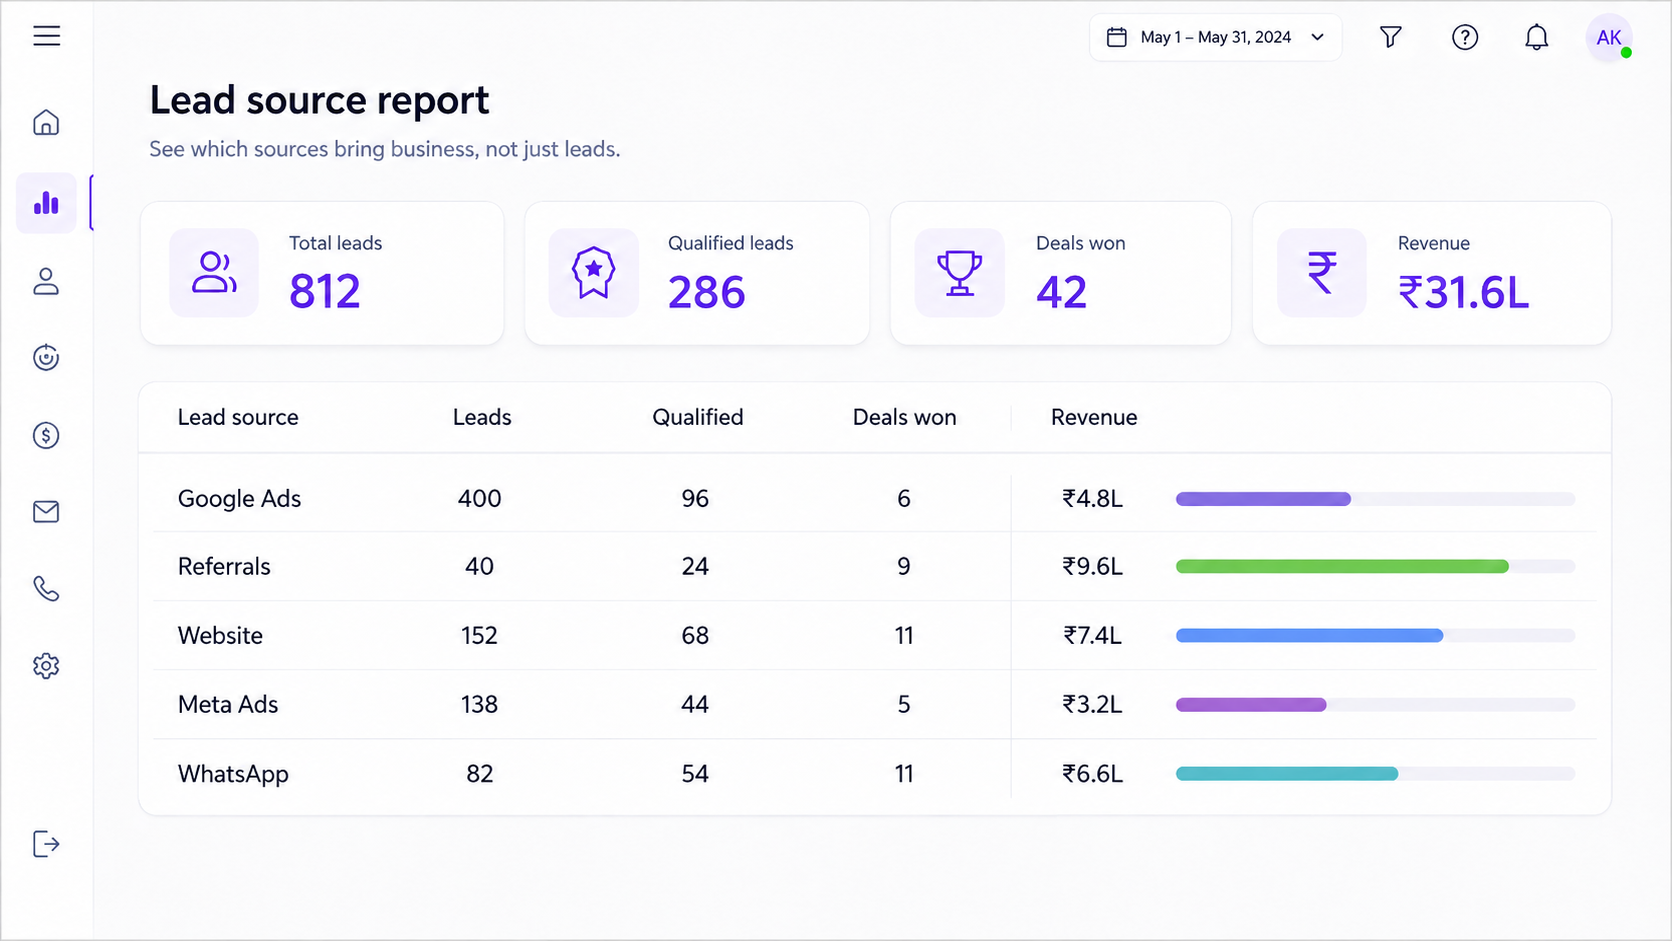Click Meta Ads revenue ₹3.2L
1672x941 pixels.
coord(1092,705)
